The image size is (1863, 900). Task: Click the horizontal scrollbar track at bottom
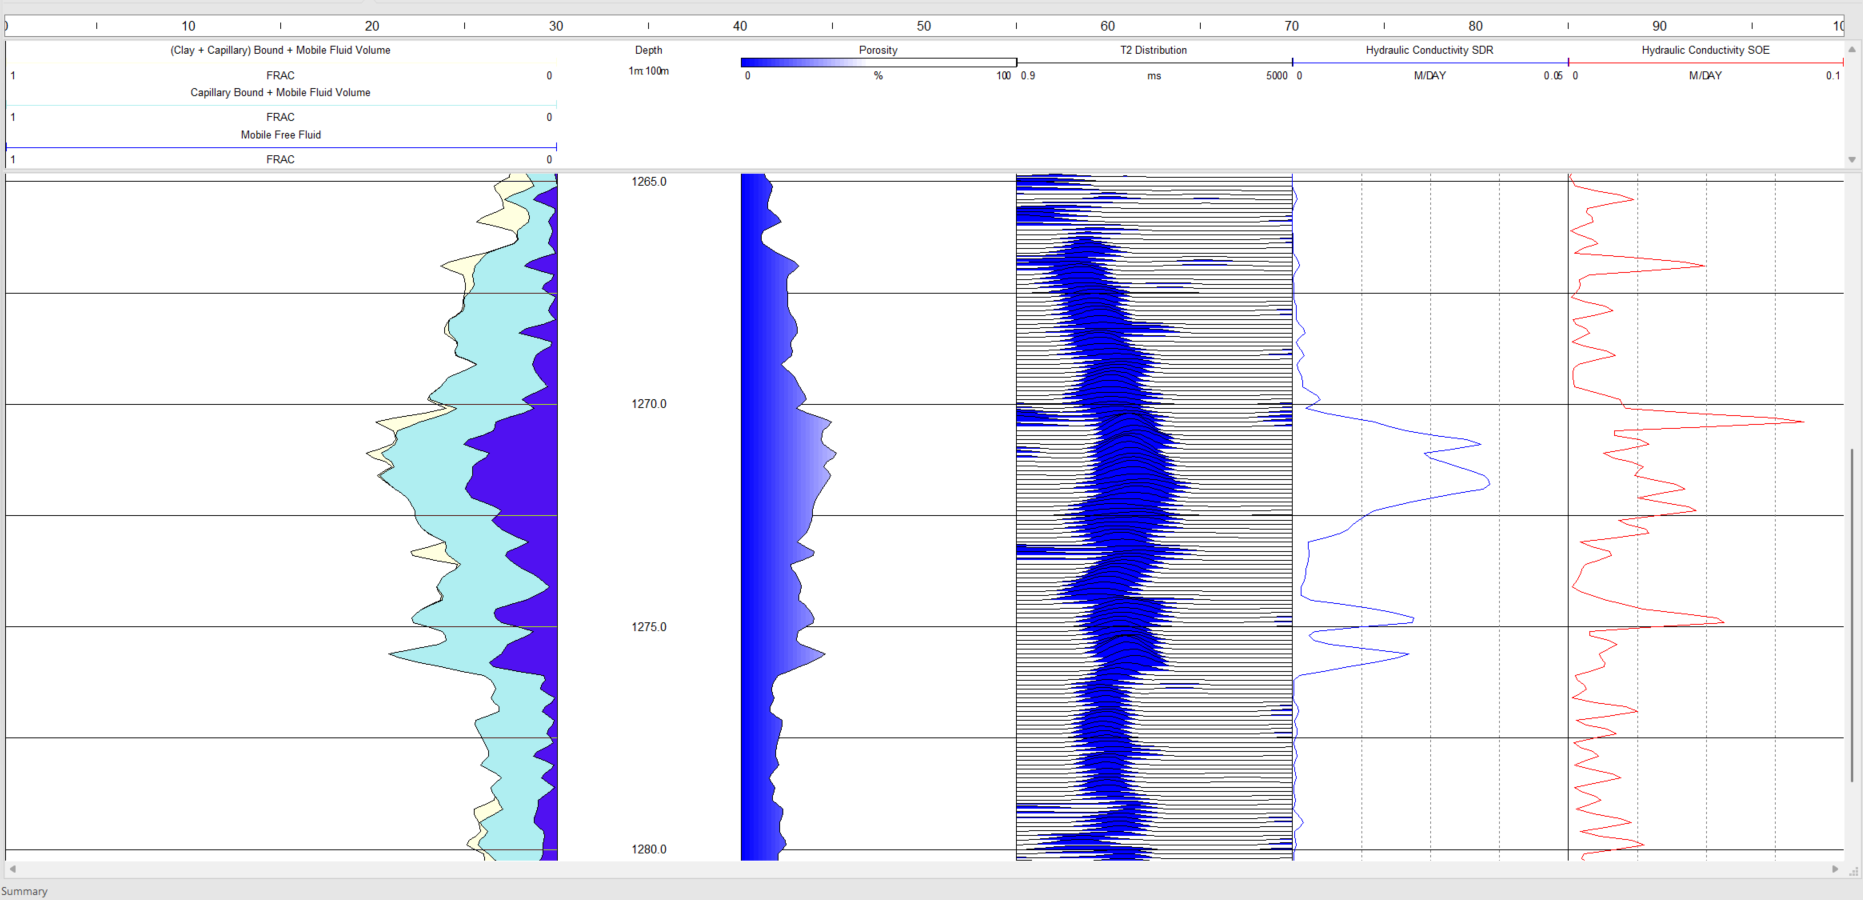[x=924, y=869]
